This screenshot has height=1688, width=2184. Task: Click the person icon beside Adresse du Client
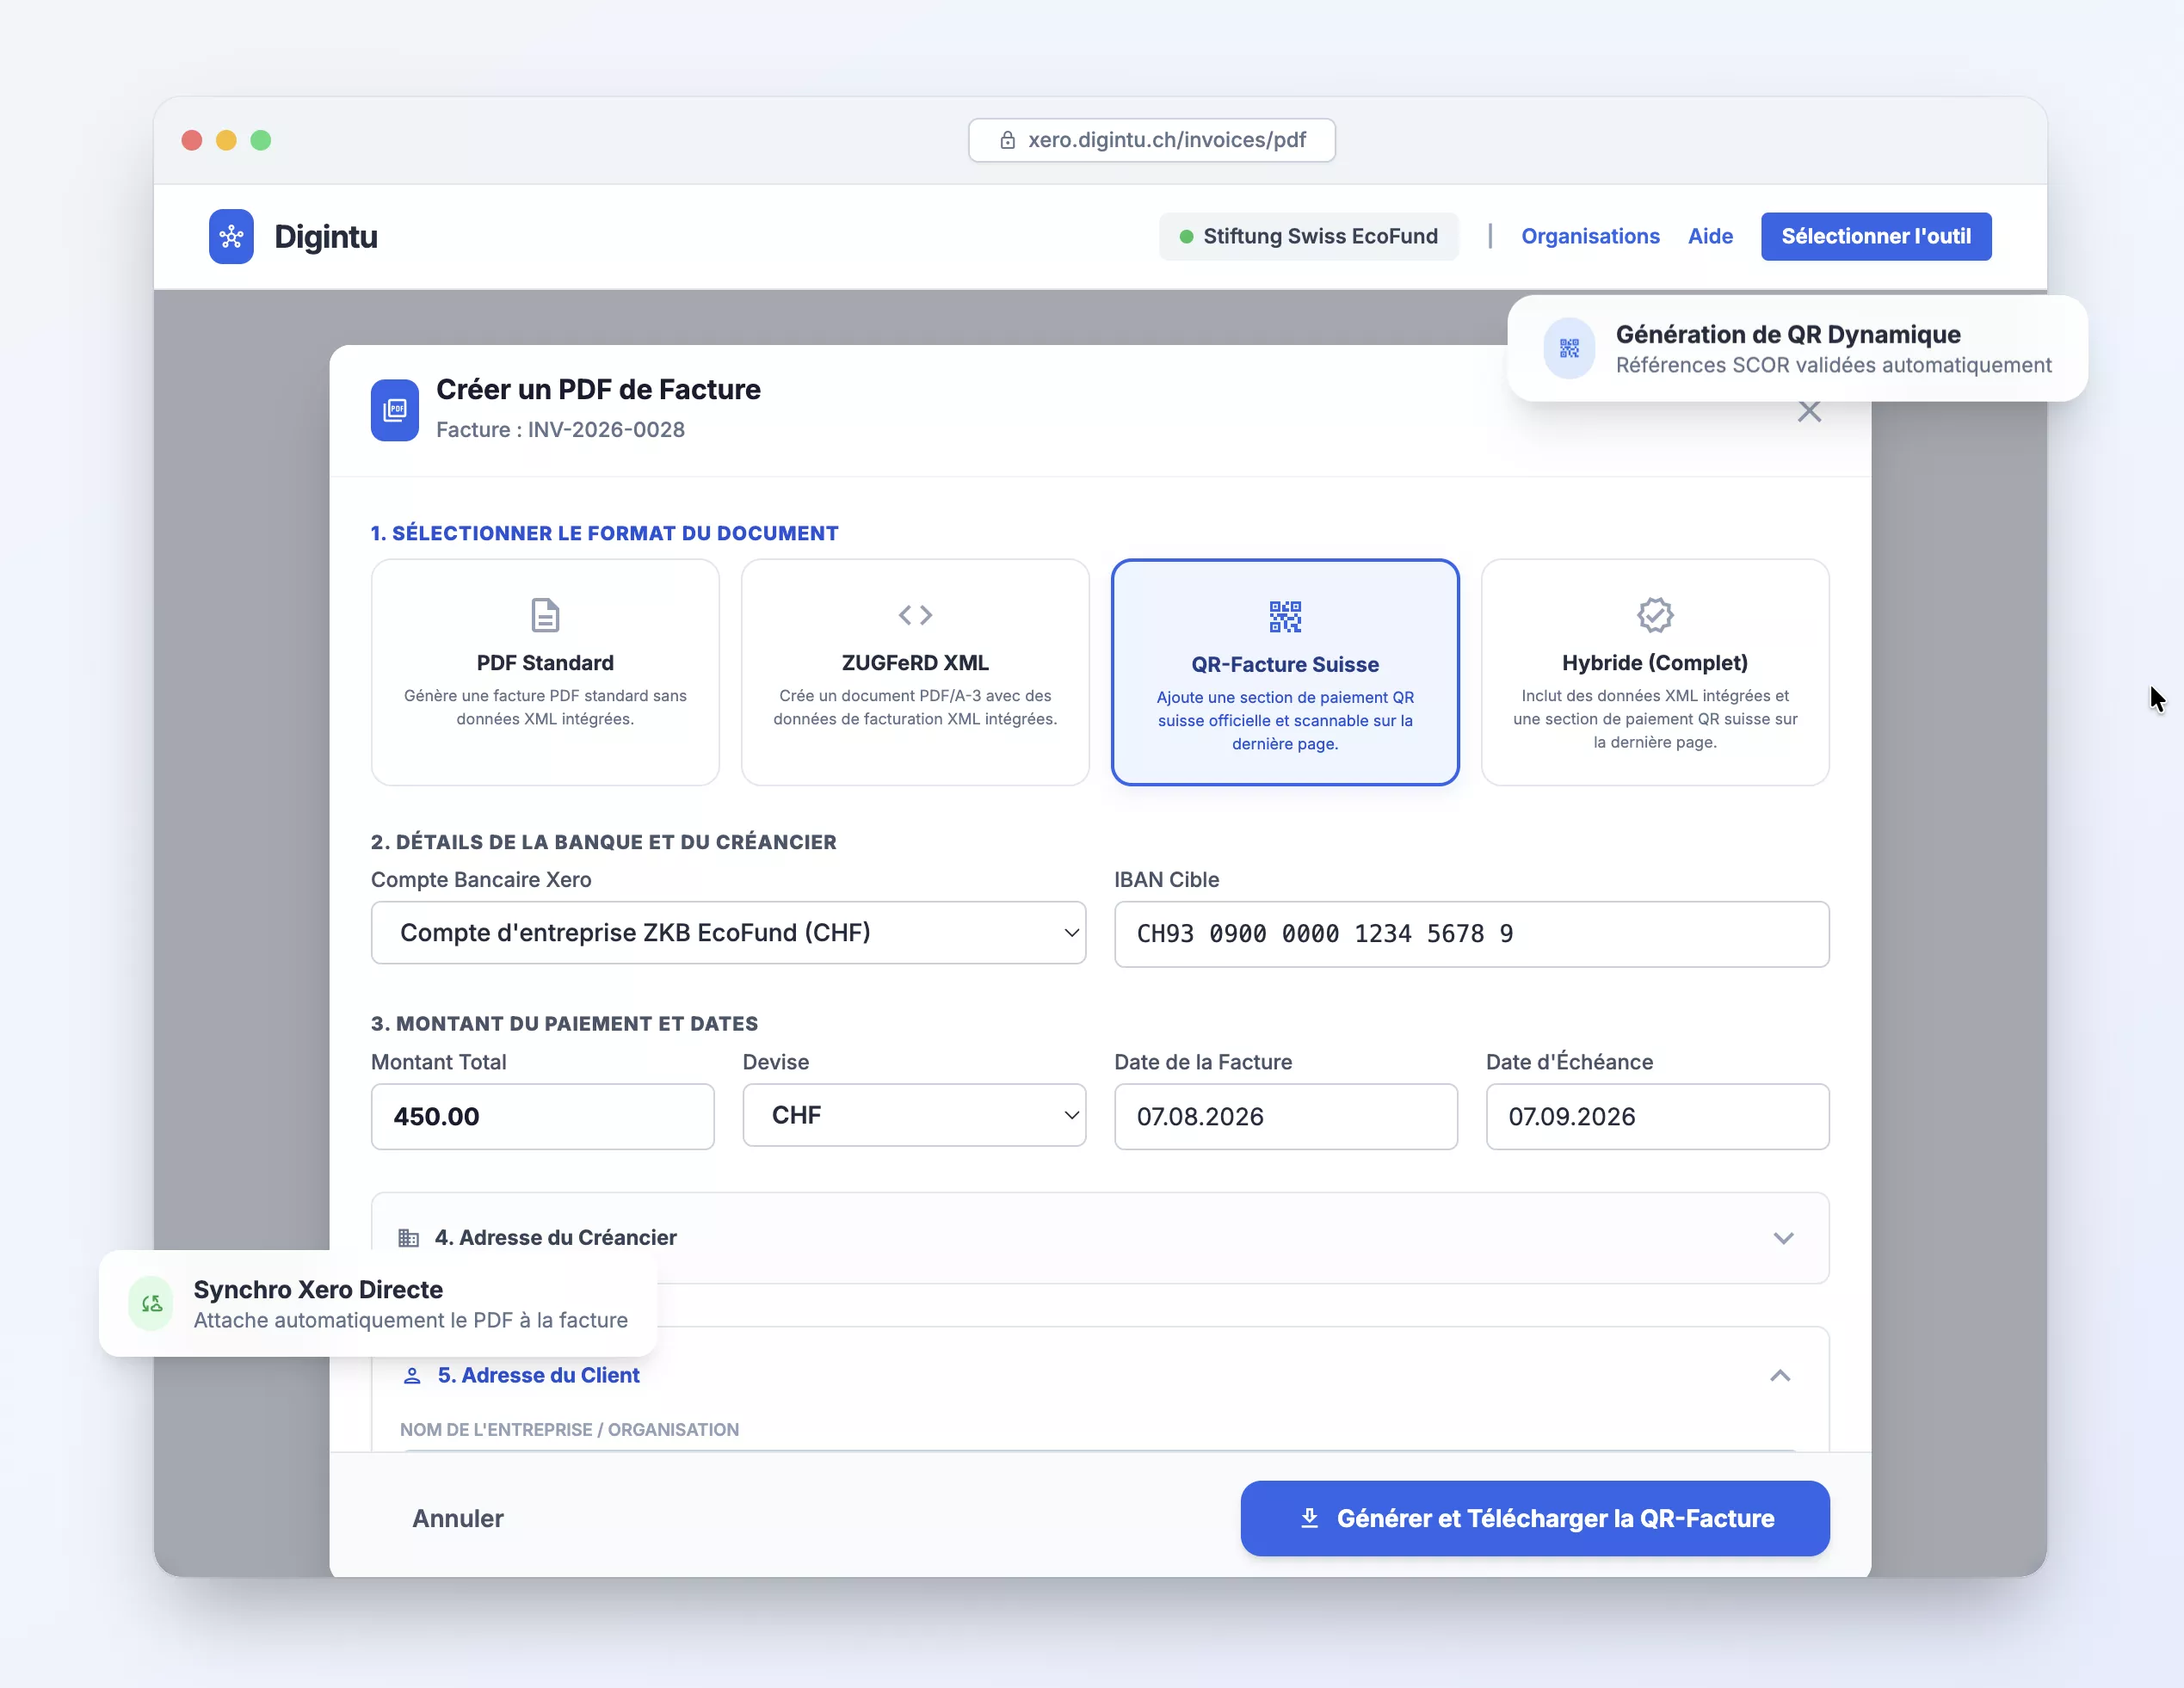(412, 1376)
